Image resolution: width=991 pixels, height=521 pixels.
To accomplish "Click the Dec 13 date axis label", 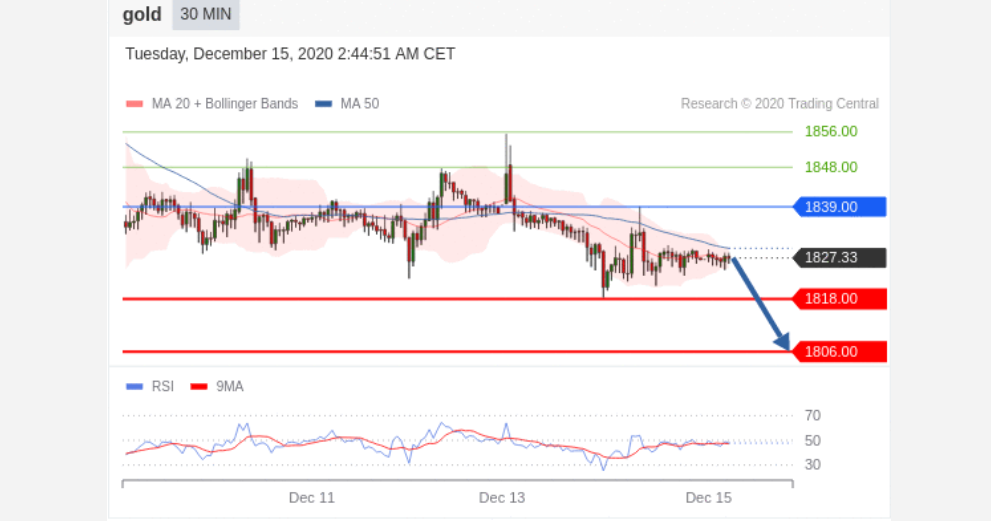I will (x=502, y=498).
